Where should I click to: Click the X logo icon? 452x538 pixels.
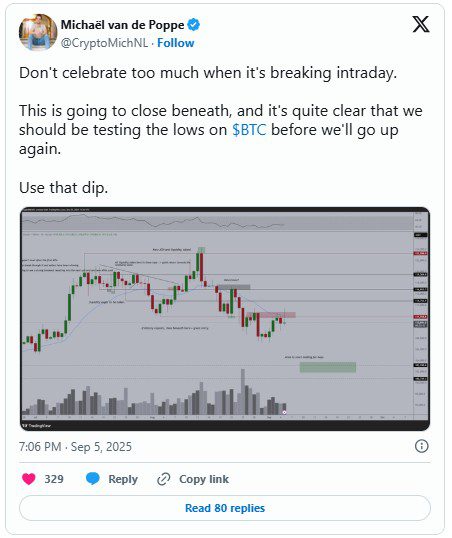pyautogui.click(x=421, y=24)
